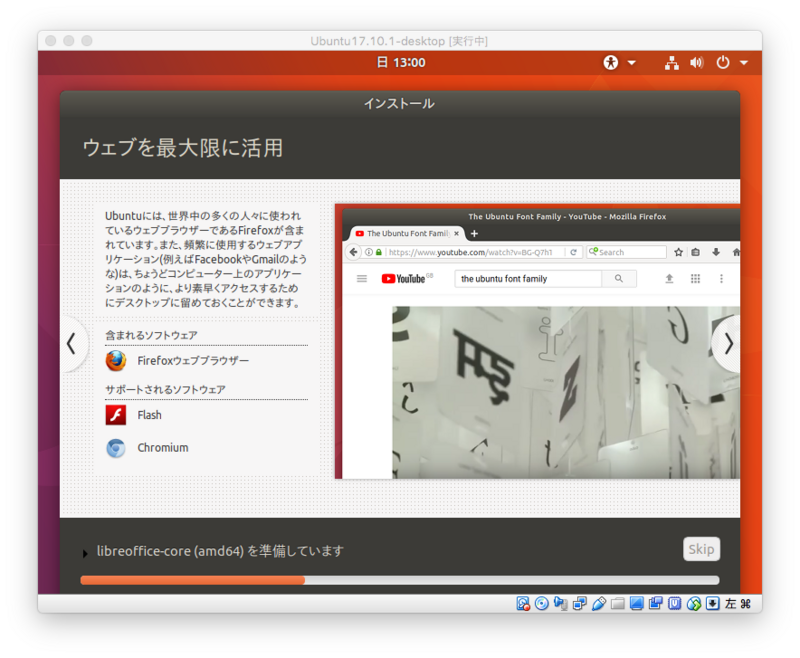Click the Skip button
The image size is (800, 658).
click(x=702, y=549)
